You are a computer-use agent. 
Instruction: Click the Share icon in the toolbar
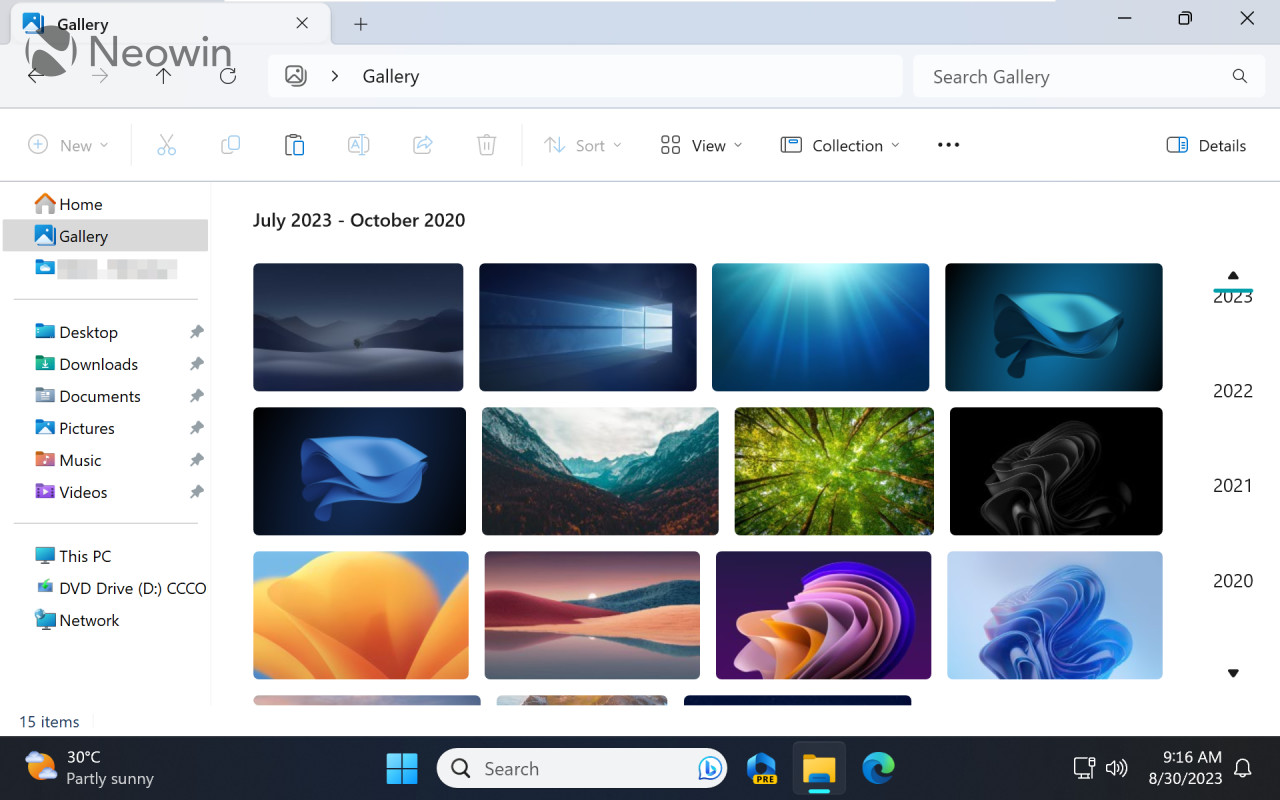tap(422, 144)
